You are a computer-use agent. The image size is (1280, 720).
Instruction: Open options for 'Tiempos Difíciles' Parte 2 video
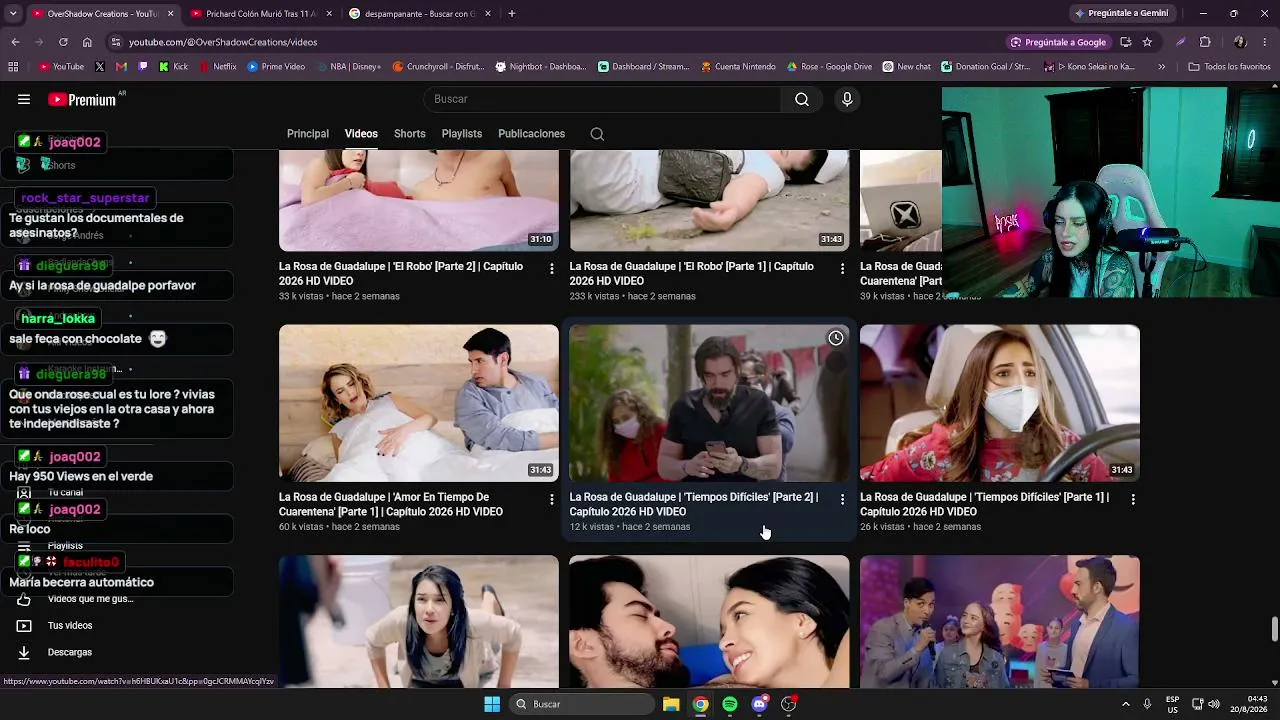[842, 498]
